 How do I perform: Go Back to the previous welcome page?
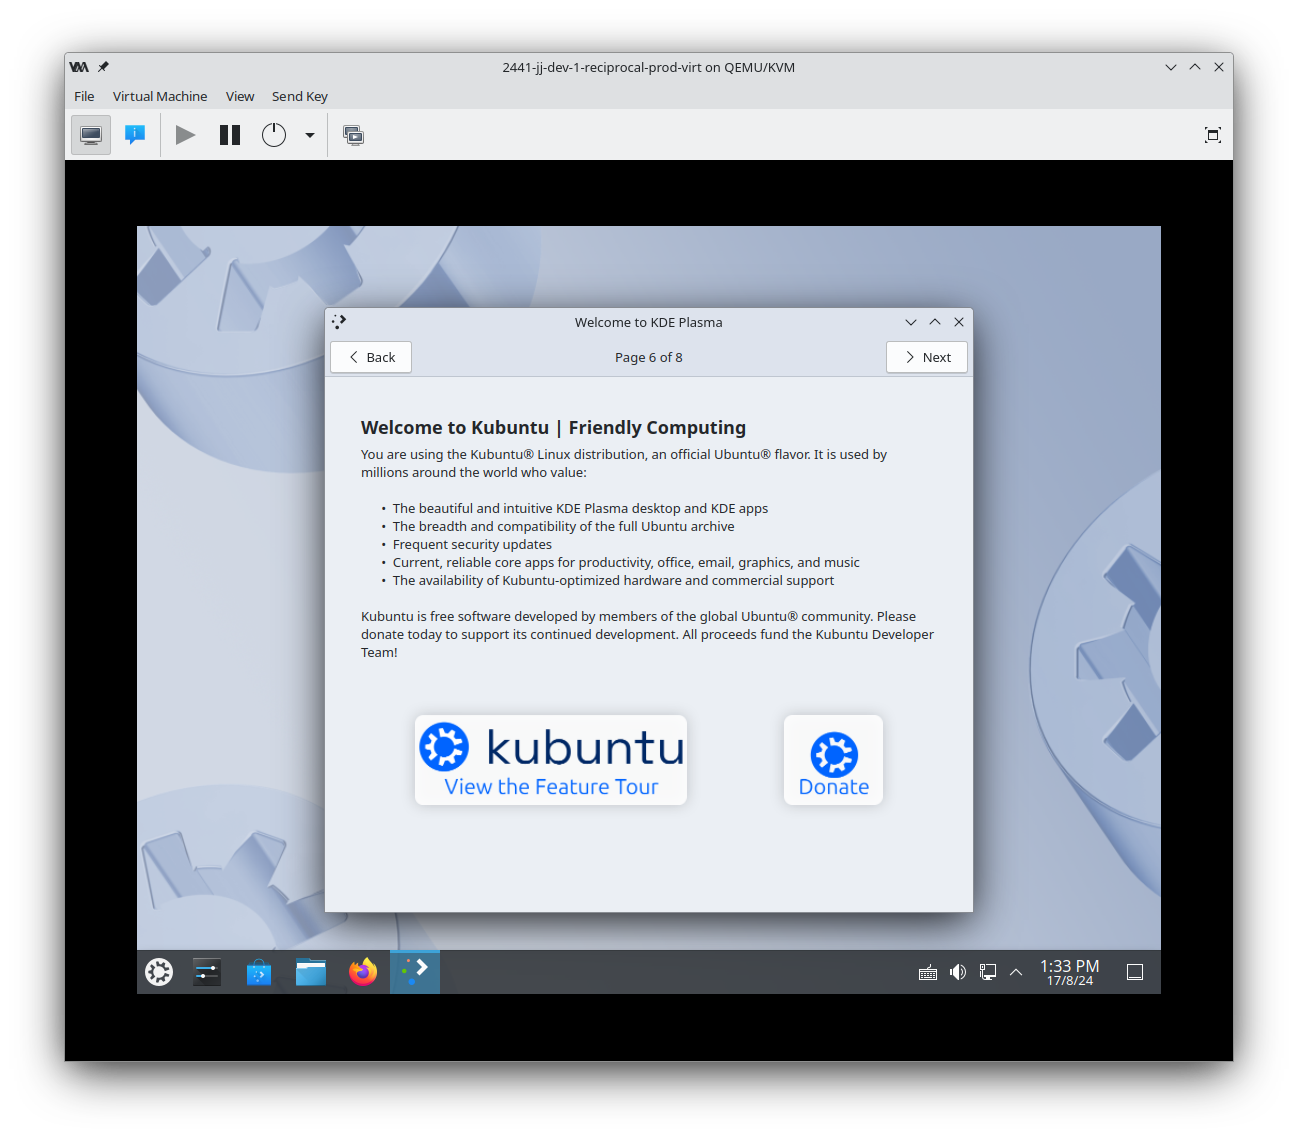(371, 357)
